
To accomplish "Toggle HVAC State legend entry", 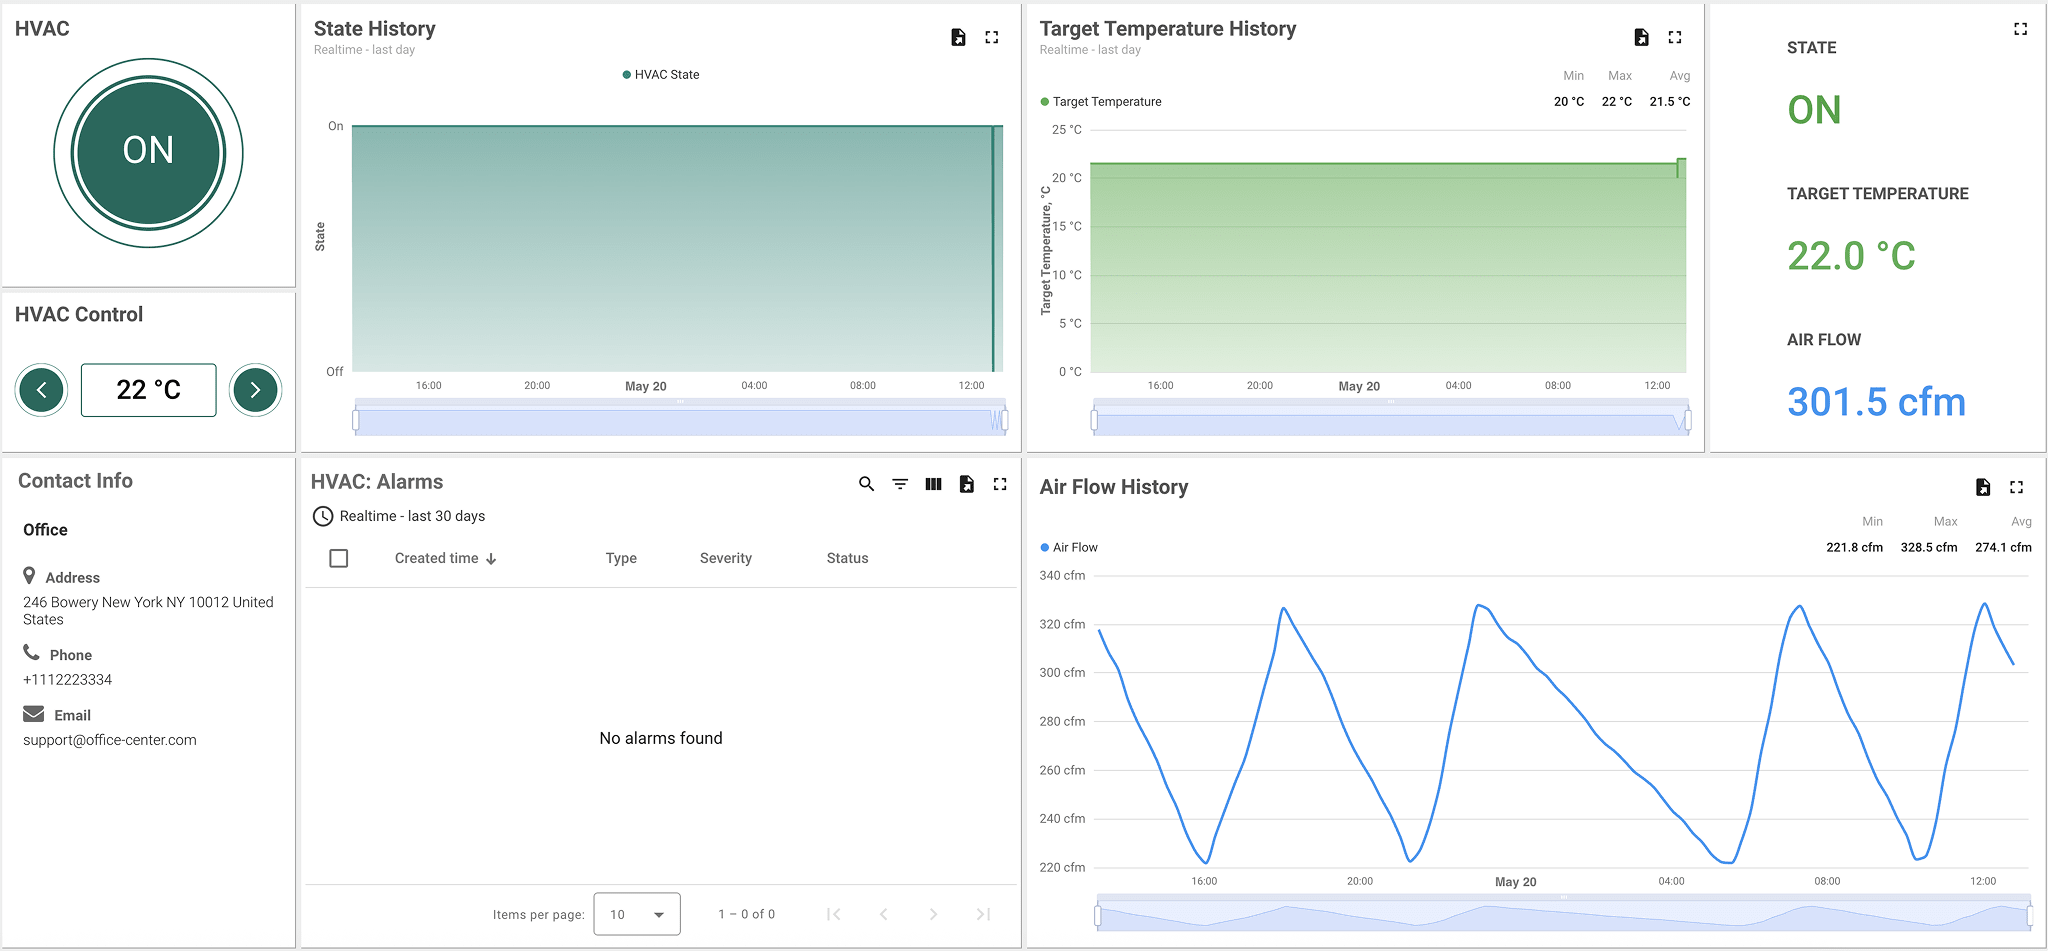I will (660, 73).
